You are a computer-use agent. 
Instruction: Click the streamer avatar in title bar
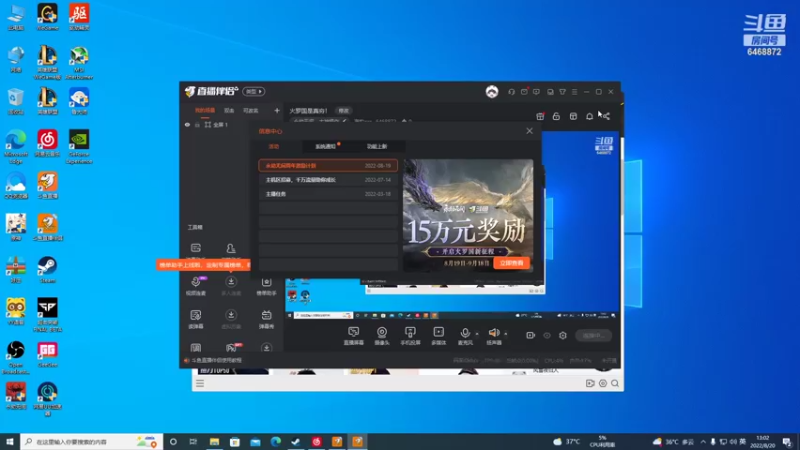492,92
